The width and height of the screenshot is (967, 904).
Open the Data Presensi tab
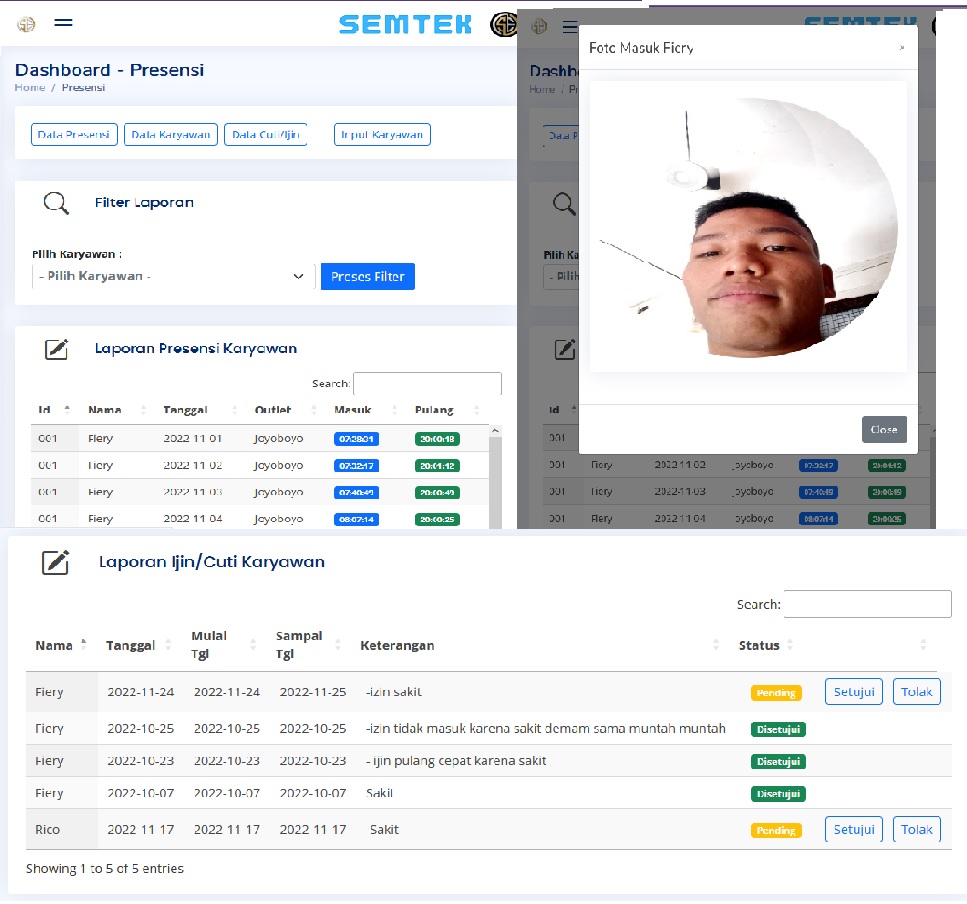[x=74, y=135]
